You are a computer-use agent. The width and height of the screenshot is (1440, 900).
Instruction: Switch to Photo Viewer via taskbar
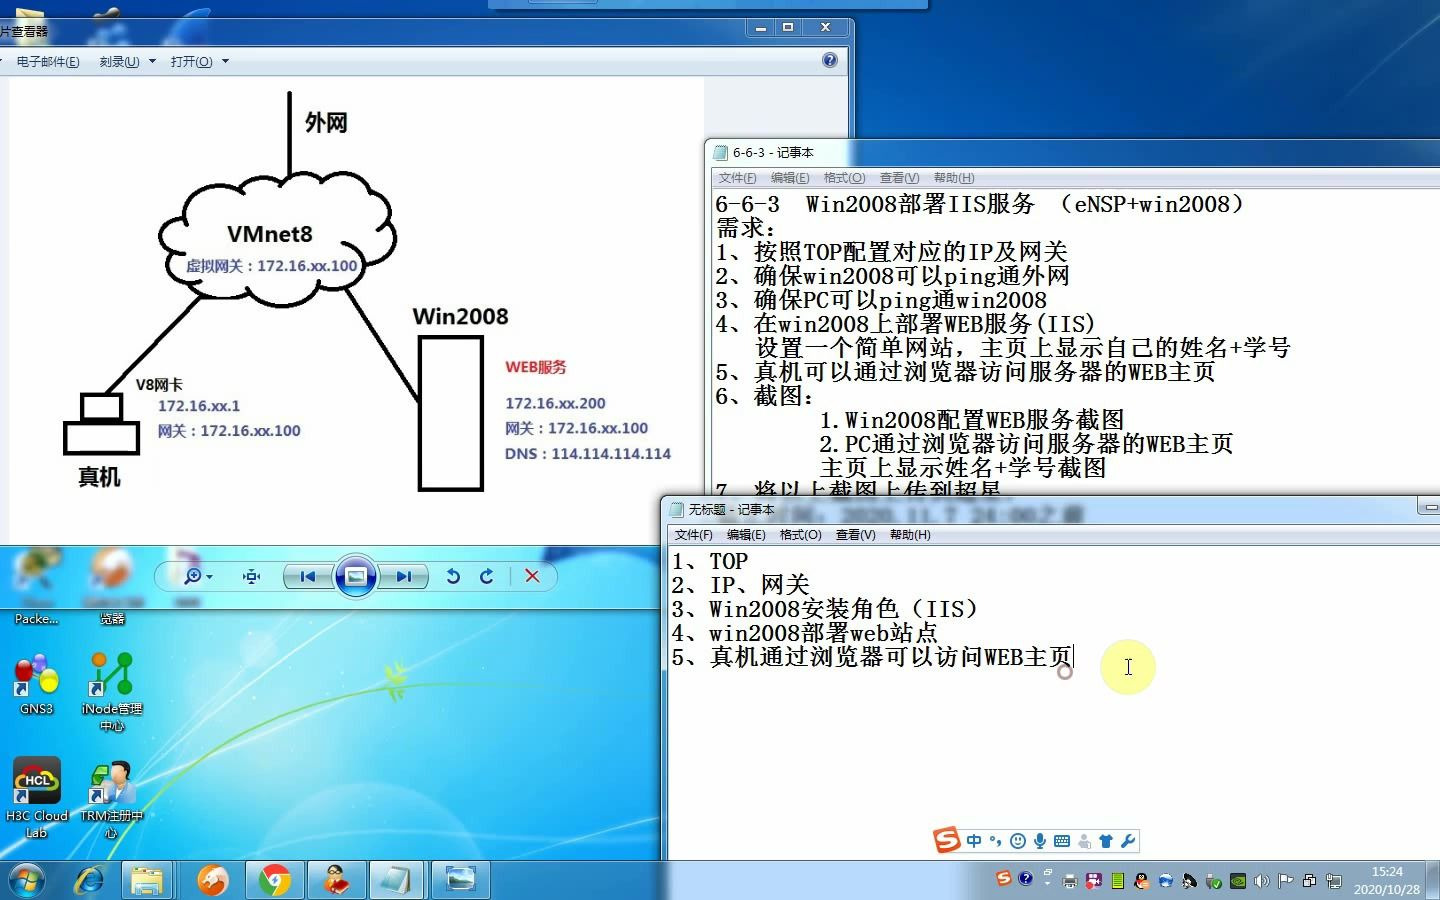(x=461, y=880)
